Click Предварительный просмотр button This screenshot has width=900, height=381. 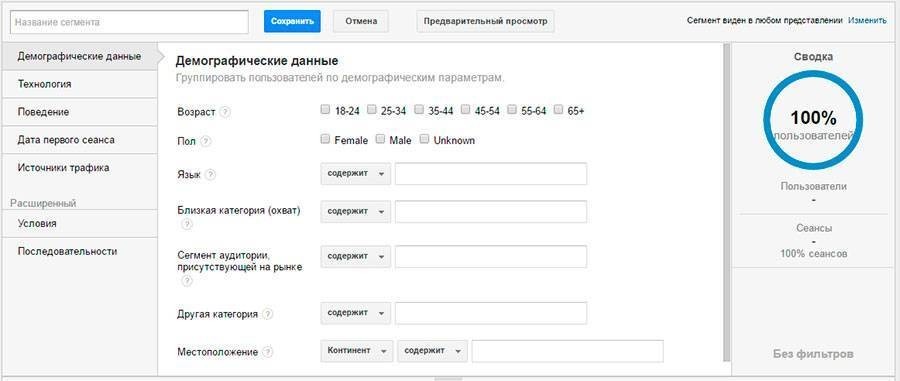(x=486, y=21)
